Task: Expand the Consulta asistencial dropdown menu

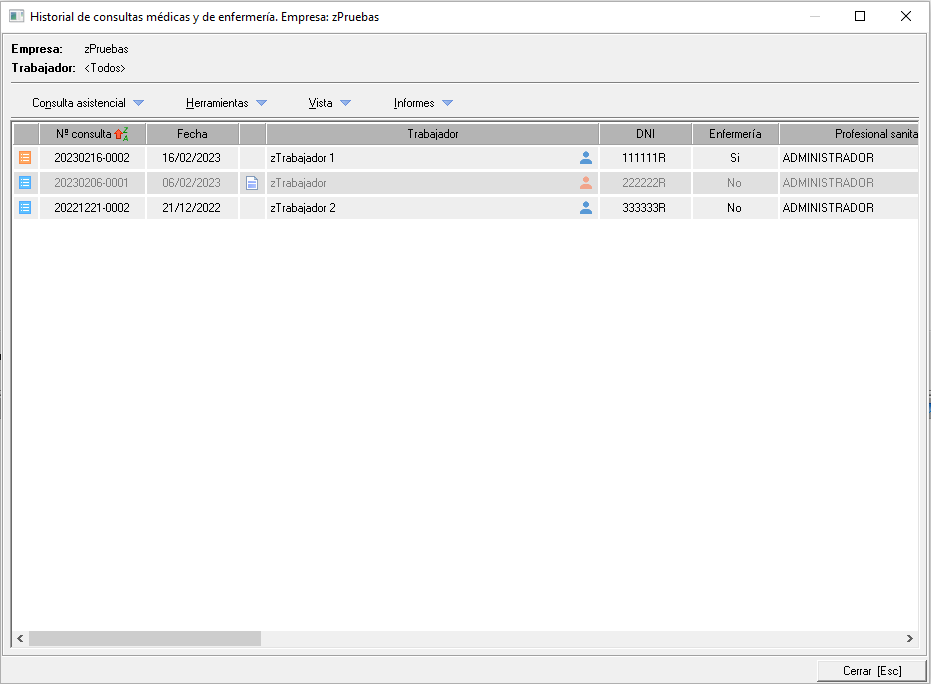Action: (x=88, y=103)
